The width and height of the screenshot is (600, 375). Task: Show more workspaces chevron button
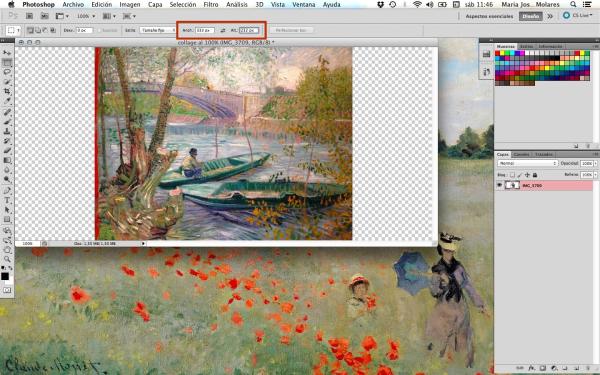pyautogui.click(x=550, y=16)
